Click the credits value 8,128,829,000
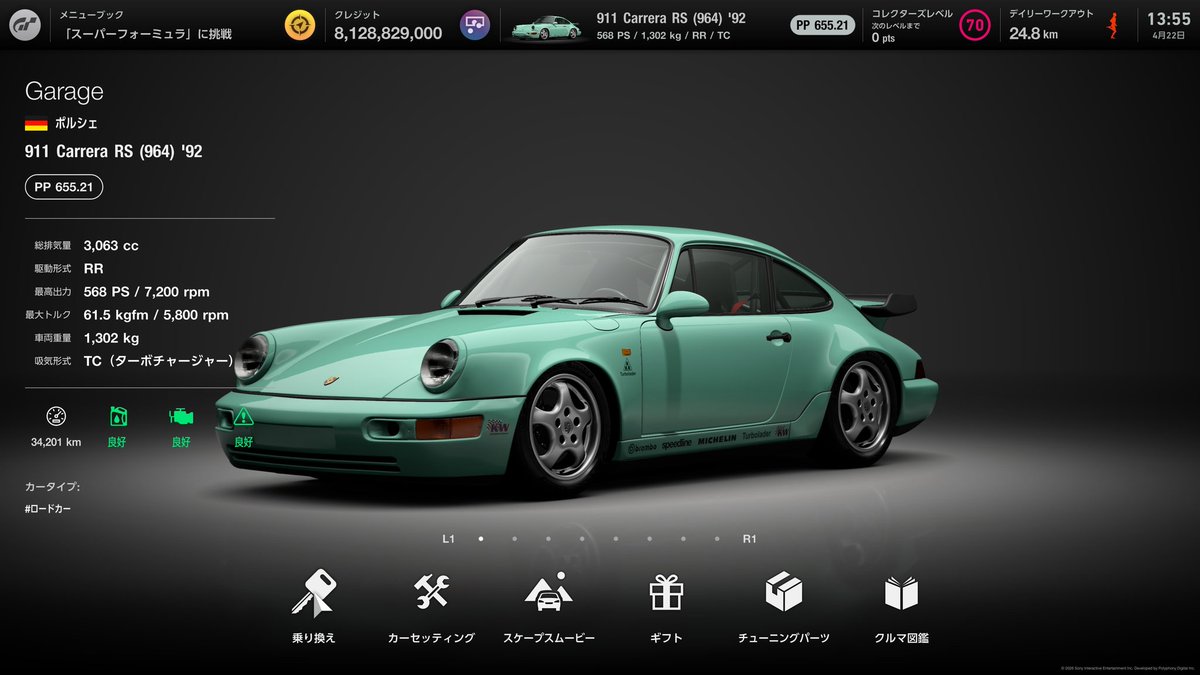The image size is (1200, 675). (x=388, y=33)
